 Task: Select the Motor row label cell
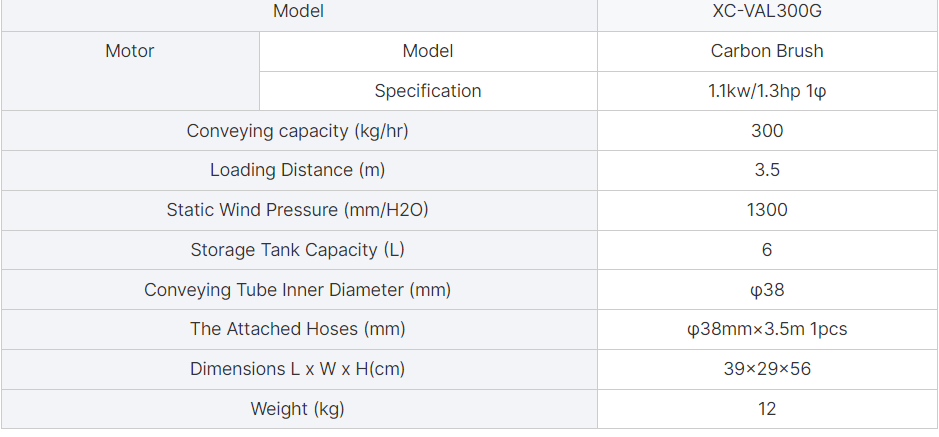click(x=130, y=71)
